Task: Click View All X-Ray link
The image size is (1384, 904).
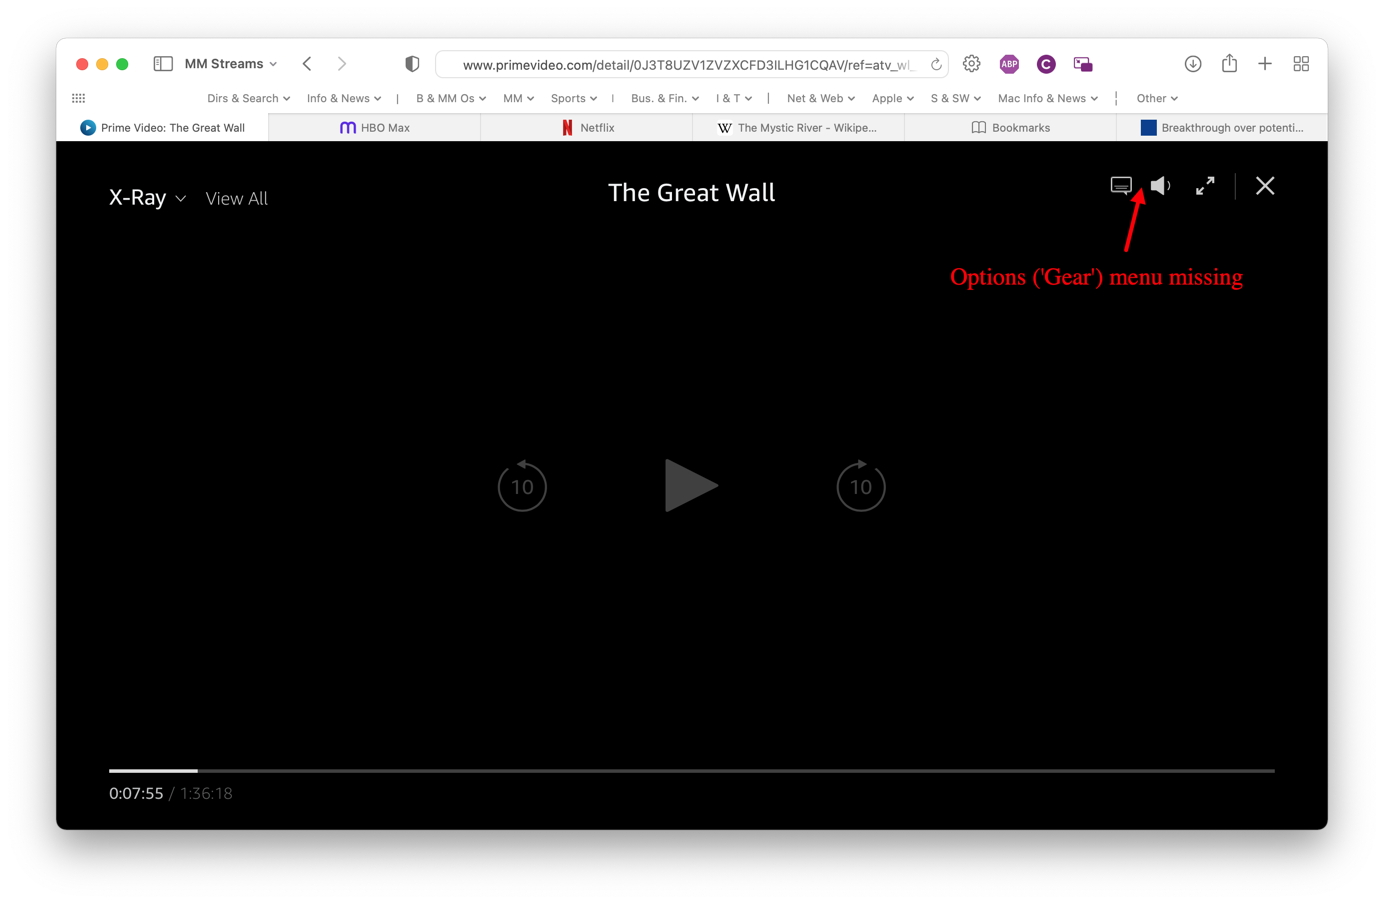Action: (x=236, y=198)
